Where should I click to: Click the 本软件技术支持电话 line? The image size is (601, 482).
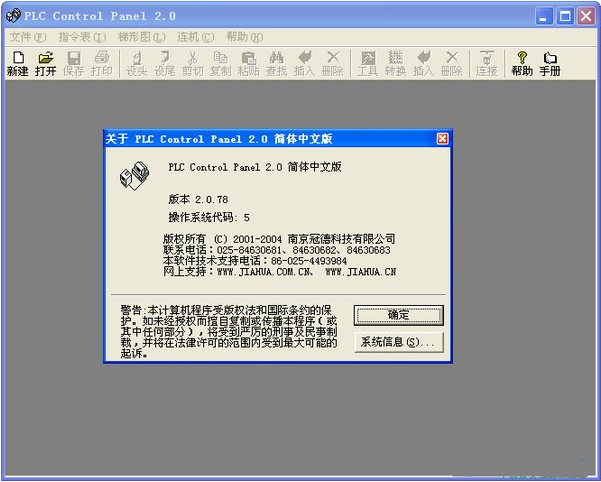click(x=255, y=261)
